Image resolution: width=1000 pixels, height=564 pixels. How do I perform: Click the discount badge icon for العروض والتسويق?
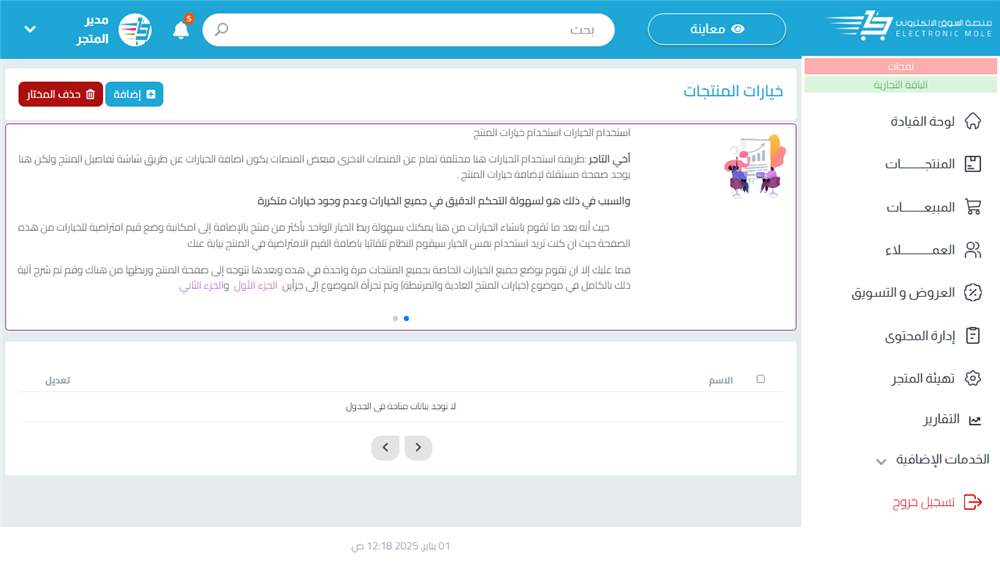972,293
